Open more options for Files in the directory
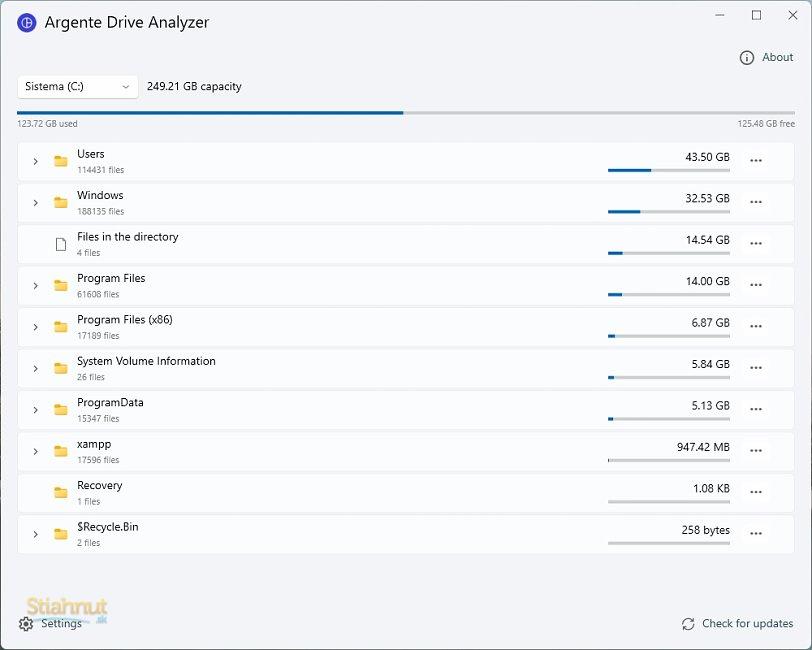 click(756, 243)
